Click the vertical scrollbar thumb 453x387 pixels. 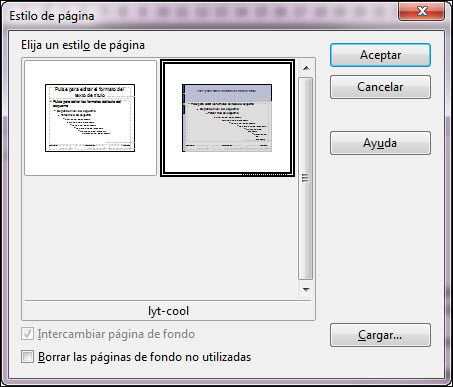[305, 178]
